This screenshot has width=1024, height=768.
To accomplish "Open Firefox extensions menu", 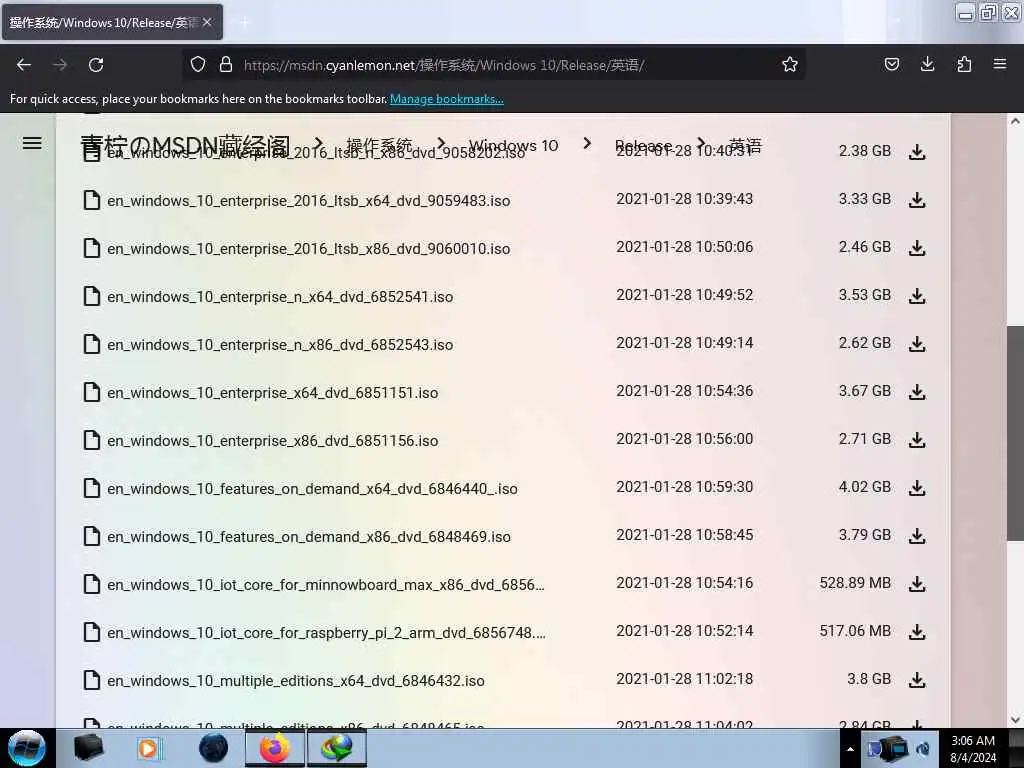I will [964, 64].
